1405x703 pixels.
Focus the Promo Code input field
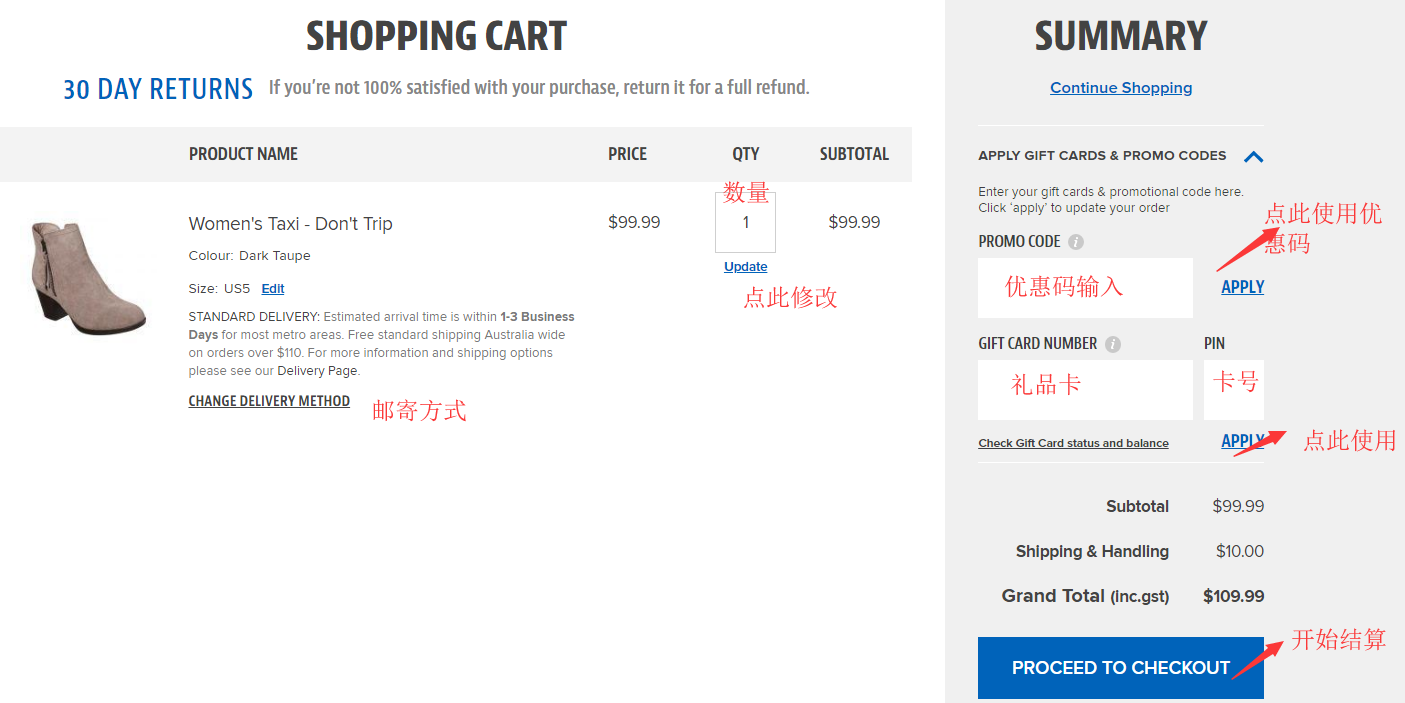tap(1085, 288)
